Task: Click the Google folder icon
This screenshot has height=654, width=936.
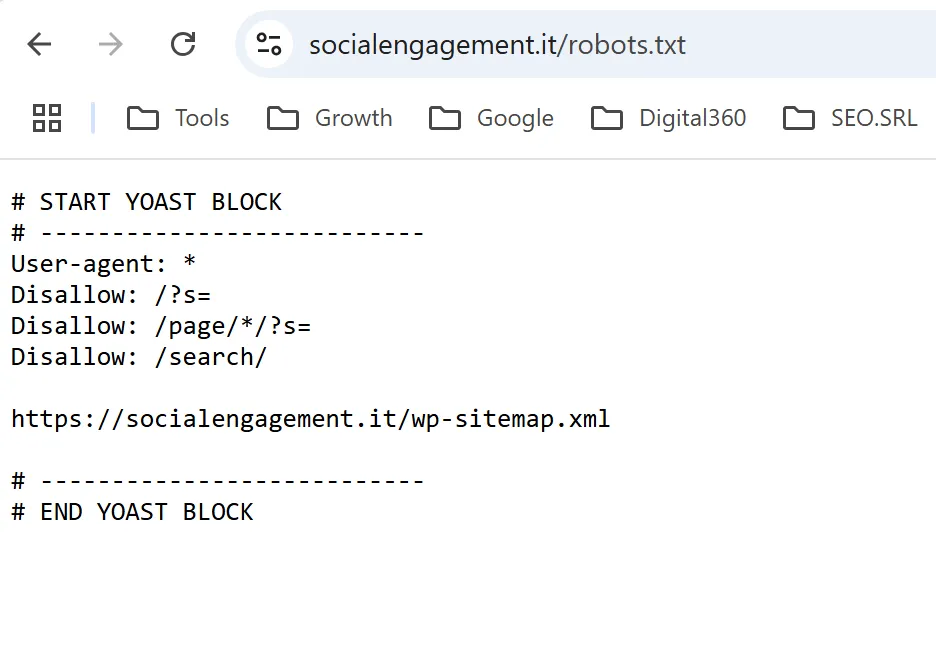Action: coord(444,118)
